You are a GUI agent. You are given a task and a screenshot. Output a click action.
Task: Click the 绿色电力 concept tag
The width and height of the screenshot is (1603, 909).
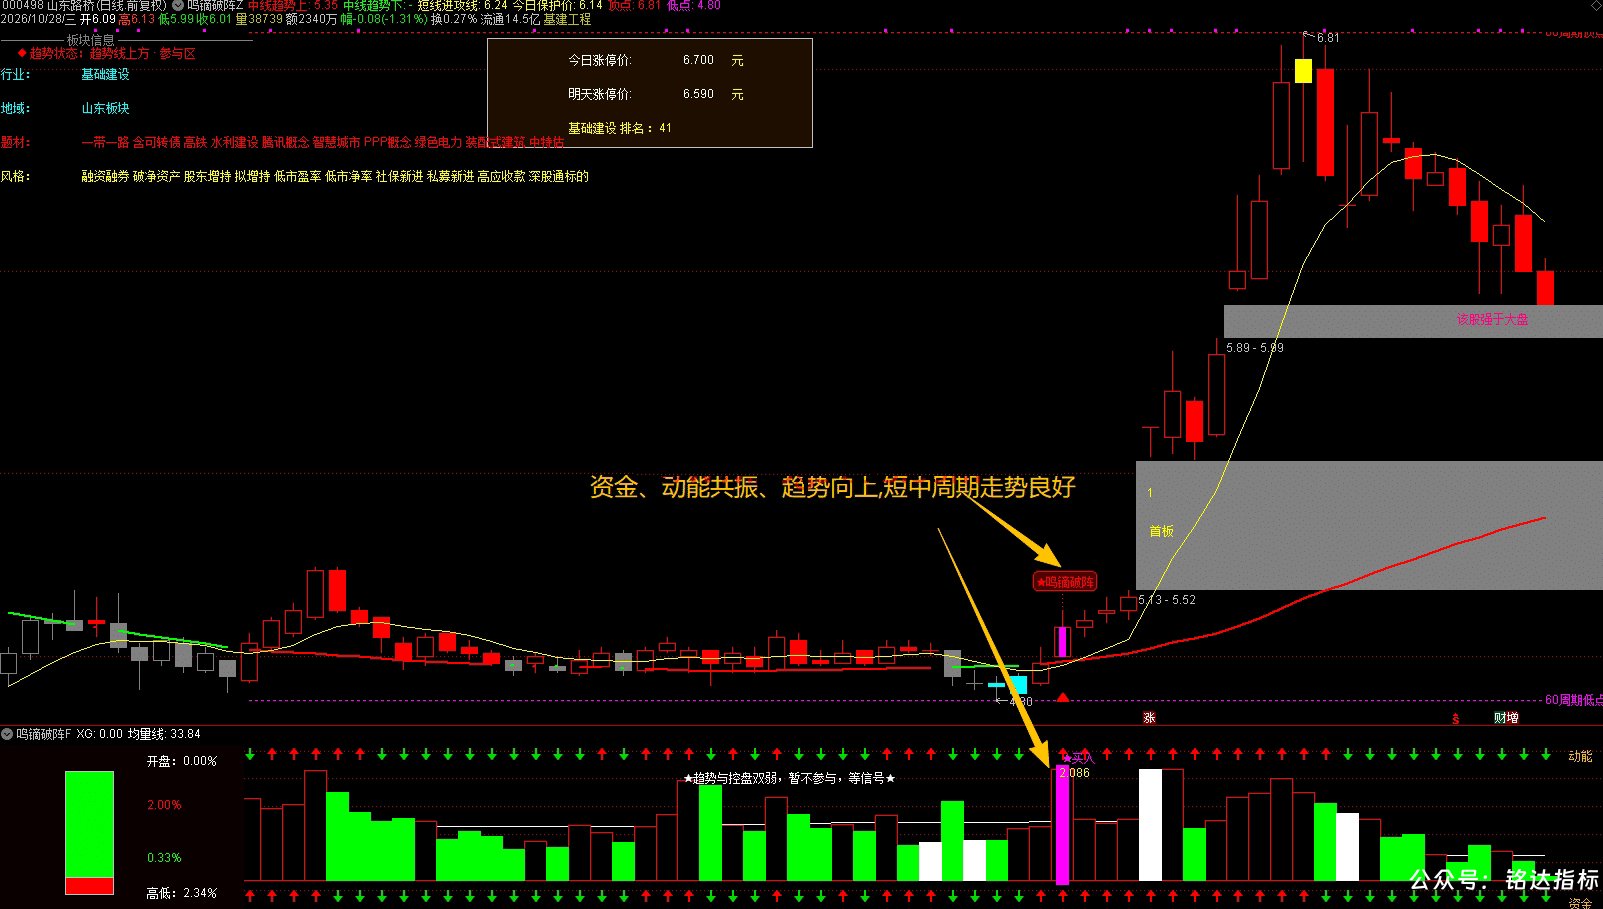coord(438,142)
